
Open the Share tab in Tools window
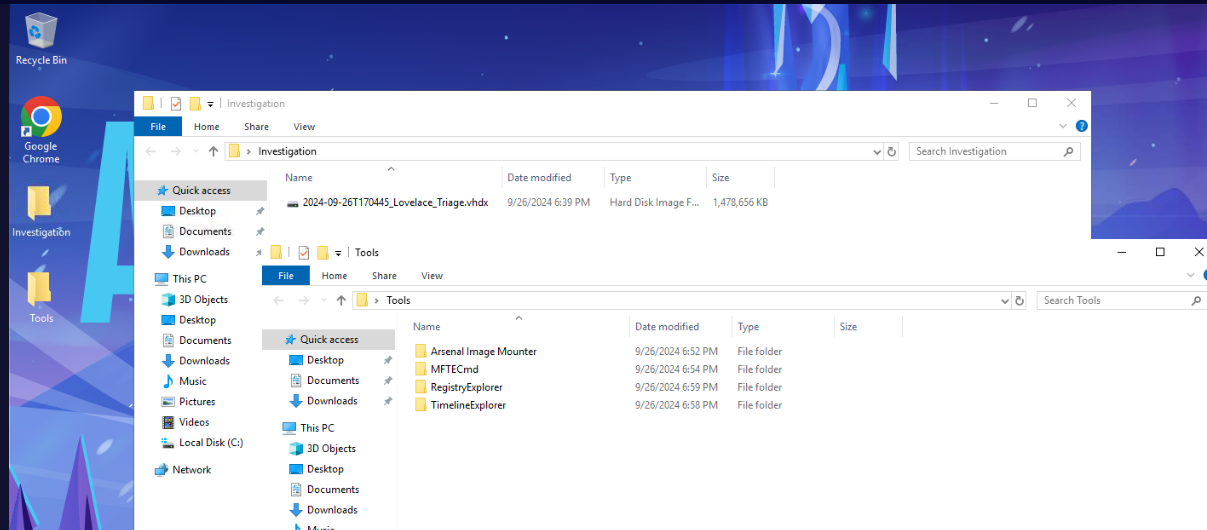[384, 276]
